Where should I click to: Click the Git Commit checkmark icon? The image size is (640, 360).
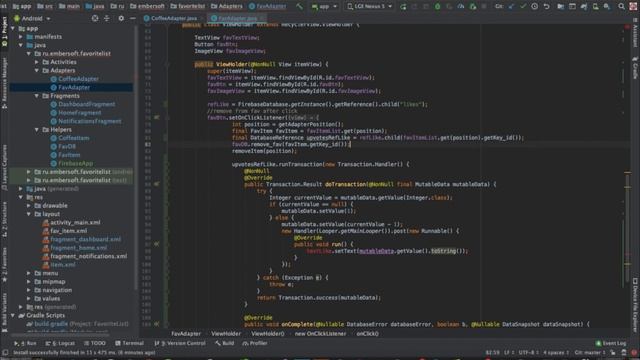click(523, 7)
